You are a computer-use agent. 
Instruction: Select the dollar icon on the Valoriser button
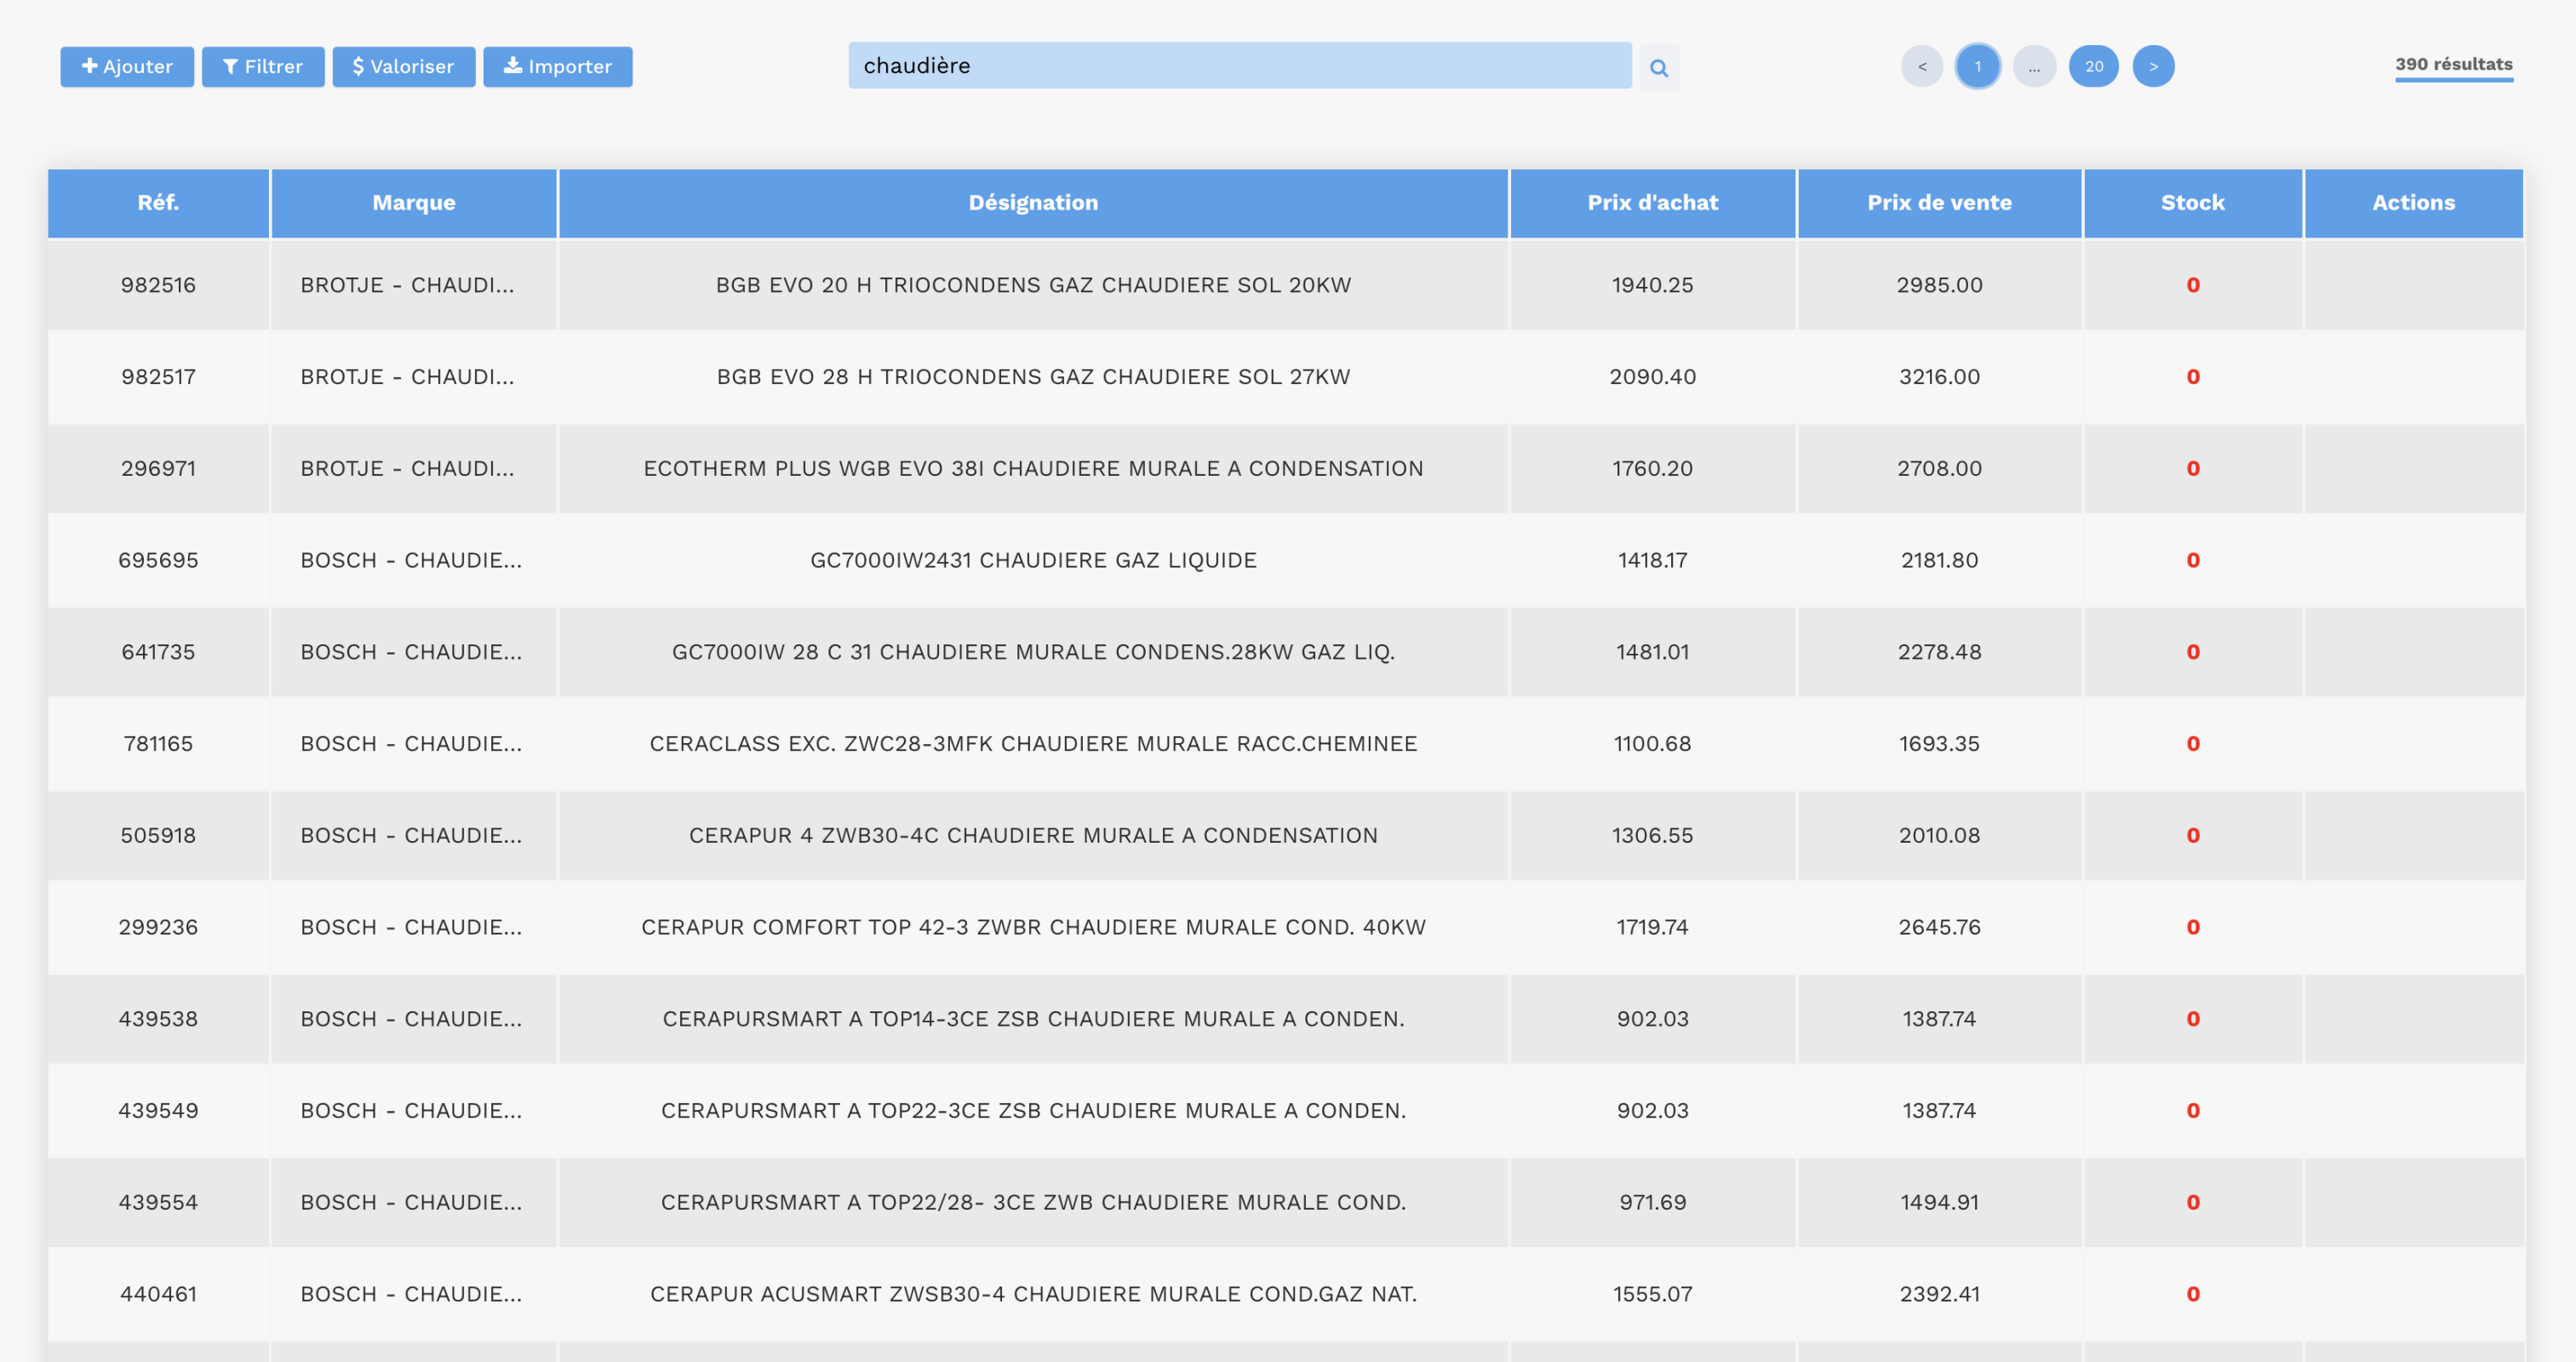358,66
